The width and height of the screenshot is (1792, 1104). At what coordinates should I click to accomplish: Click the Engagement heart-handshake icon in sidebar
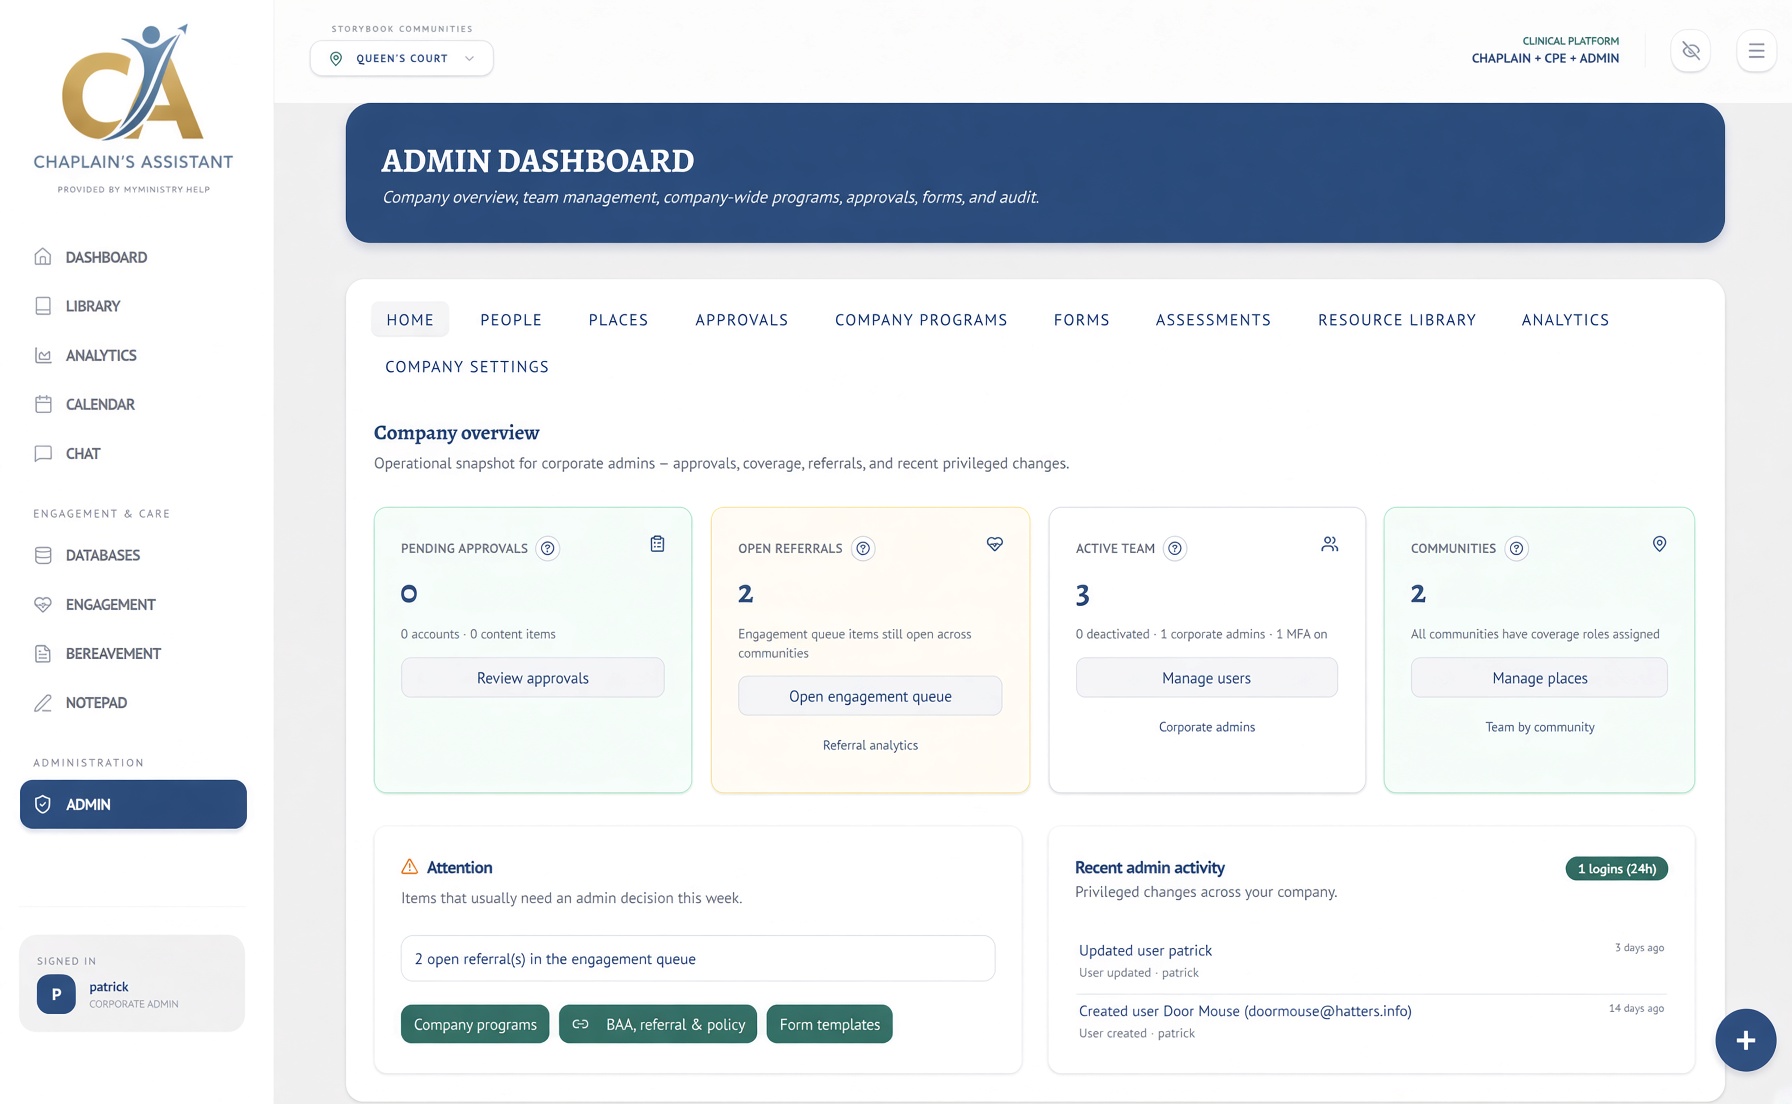click(43, 604)
